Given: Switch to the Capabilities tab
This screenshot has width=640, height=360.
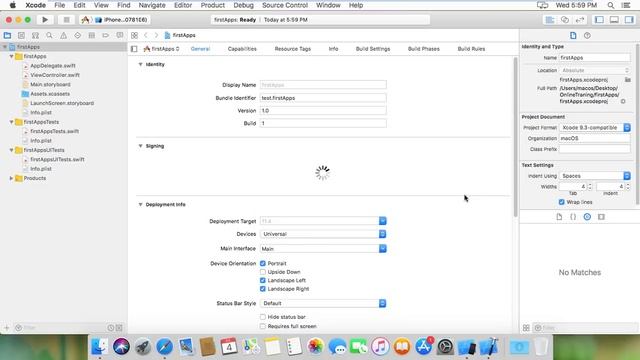Looking at the screenshot, I should click(x=242, y=49).
